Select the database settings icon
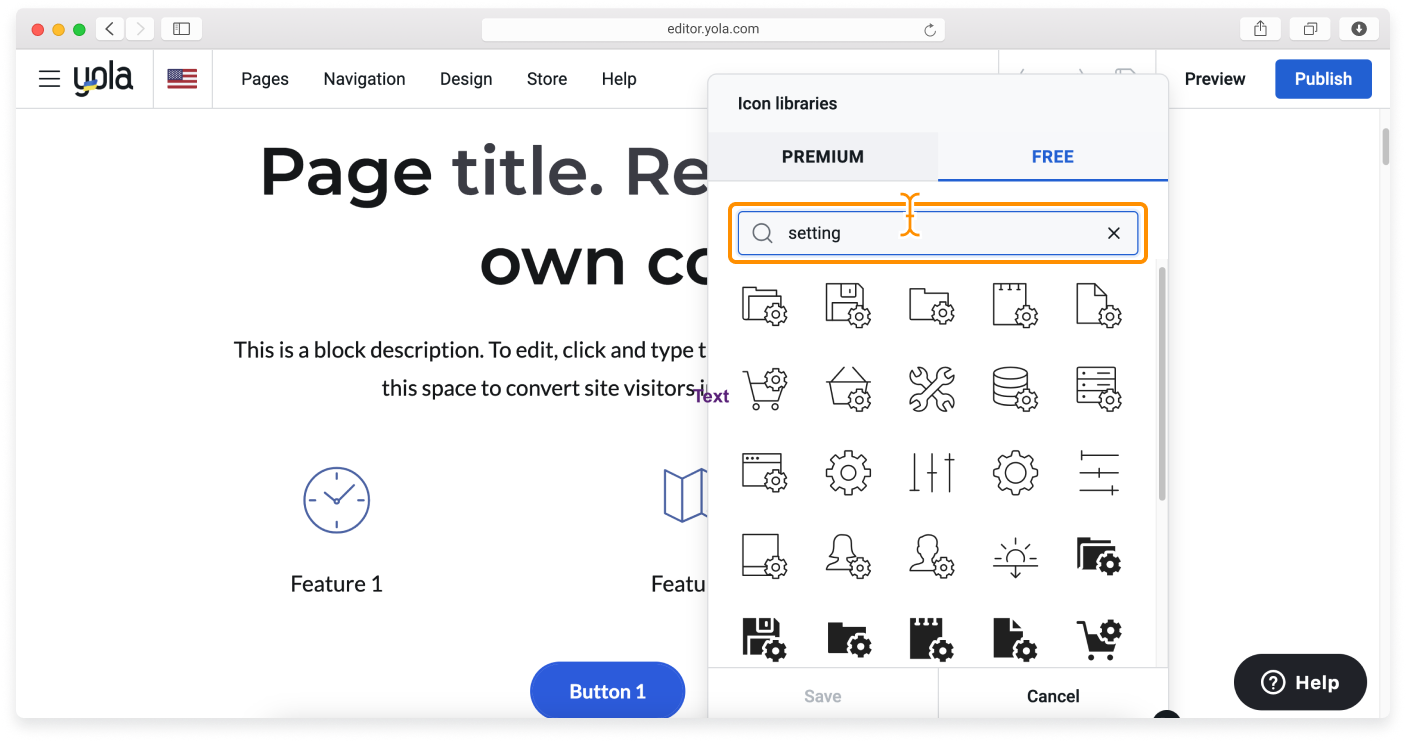 click(x=1015, y=388)
